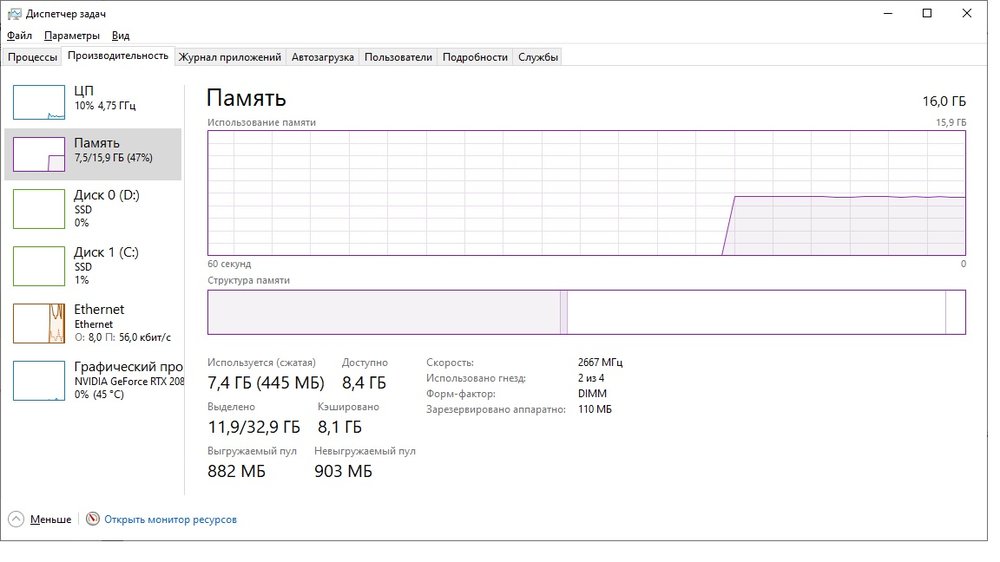Go to the Автозагрузка tab
The height and width of the screenshot is (562, 1000).
point(322,57)
